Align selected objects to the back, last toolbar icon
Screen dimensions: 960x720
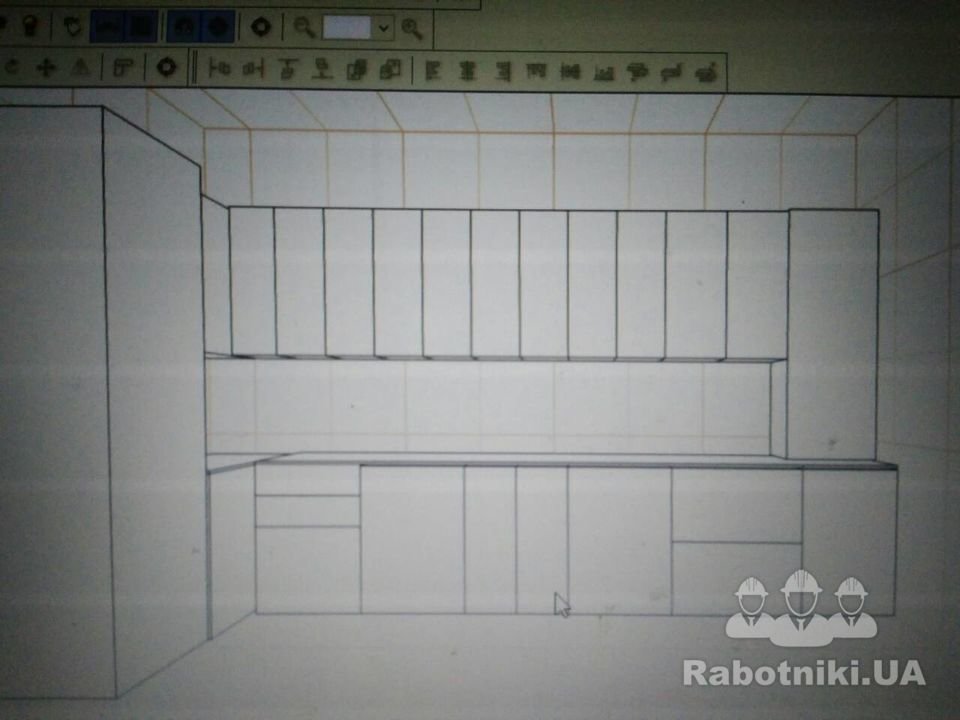click(706, 73)
